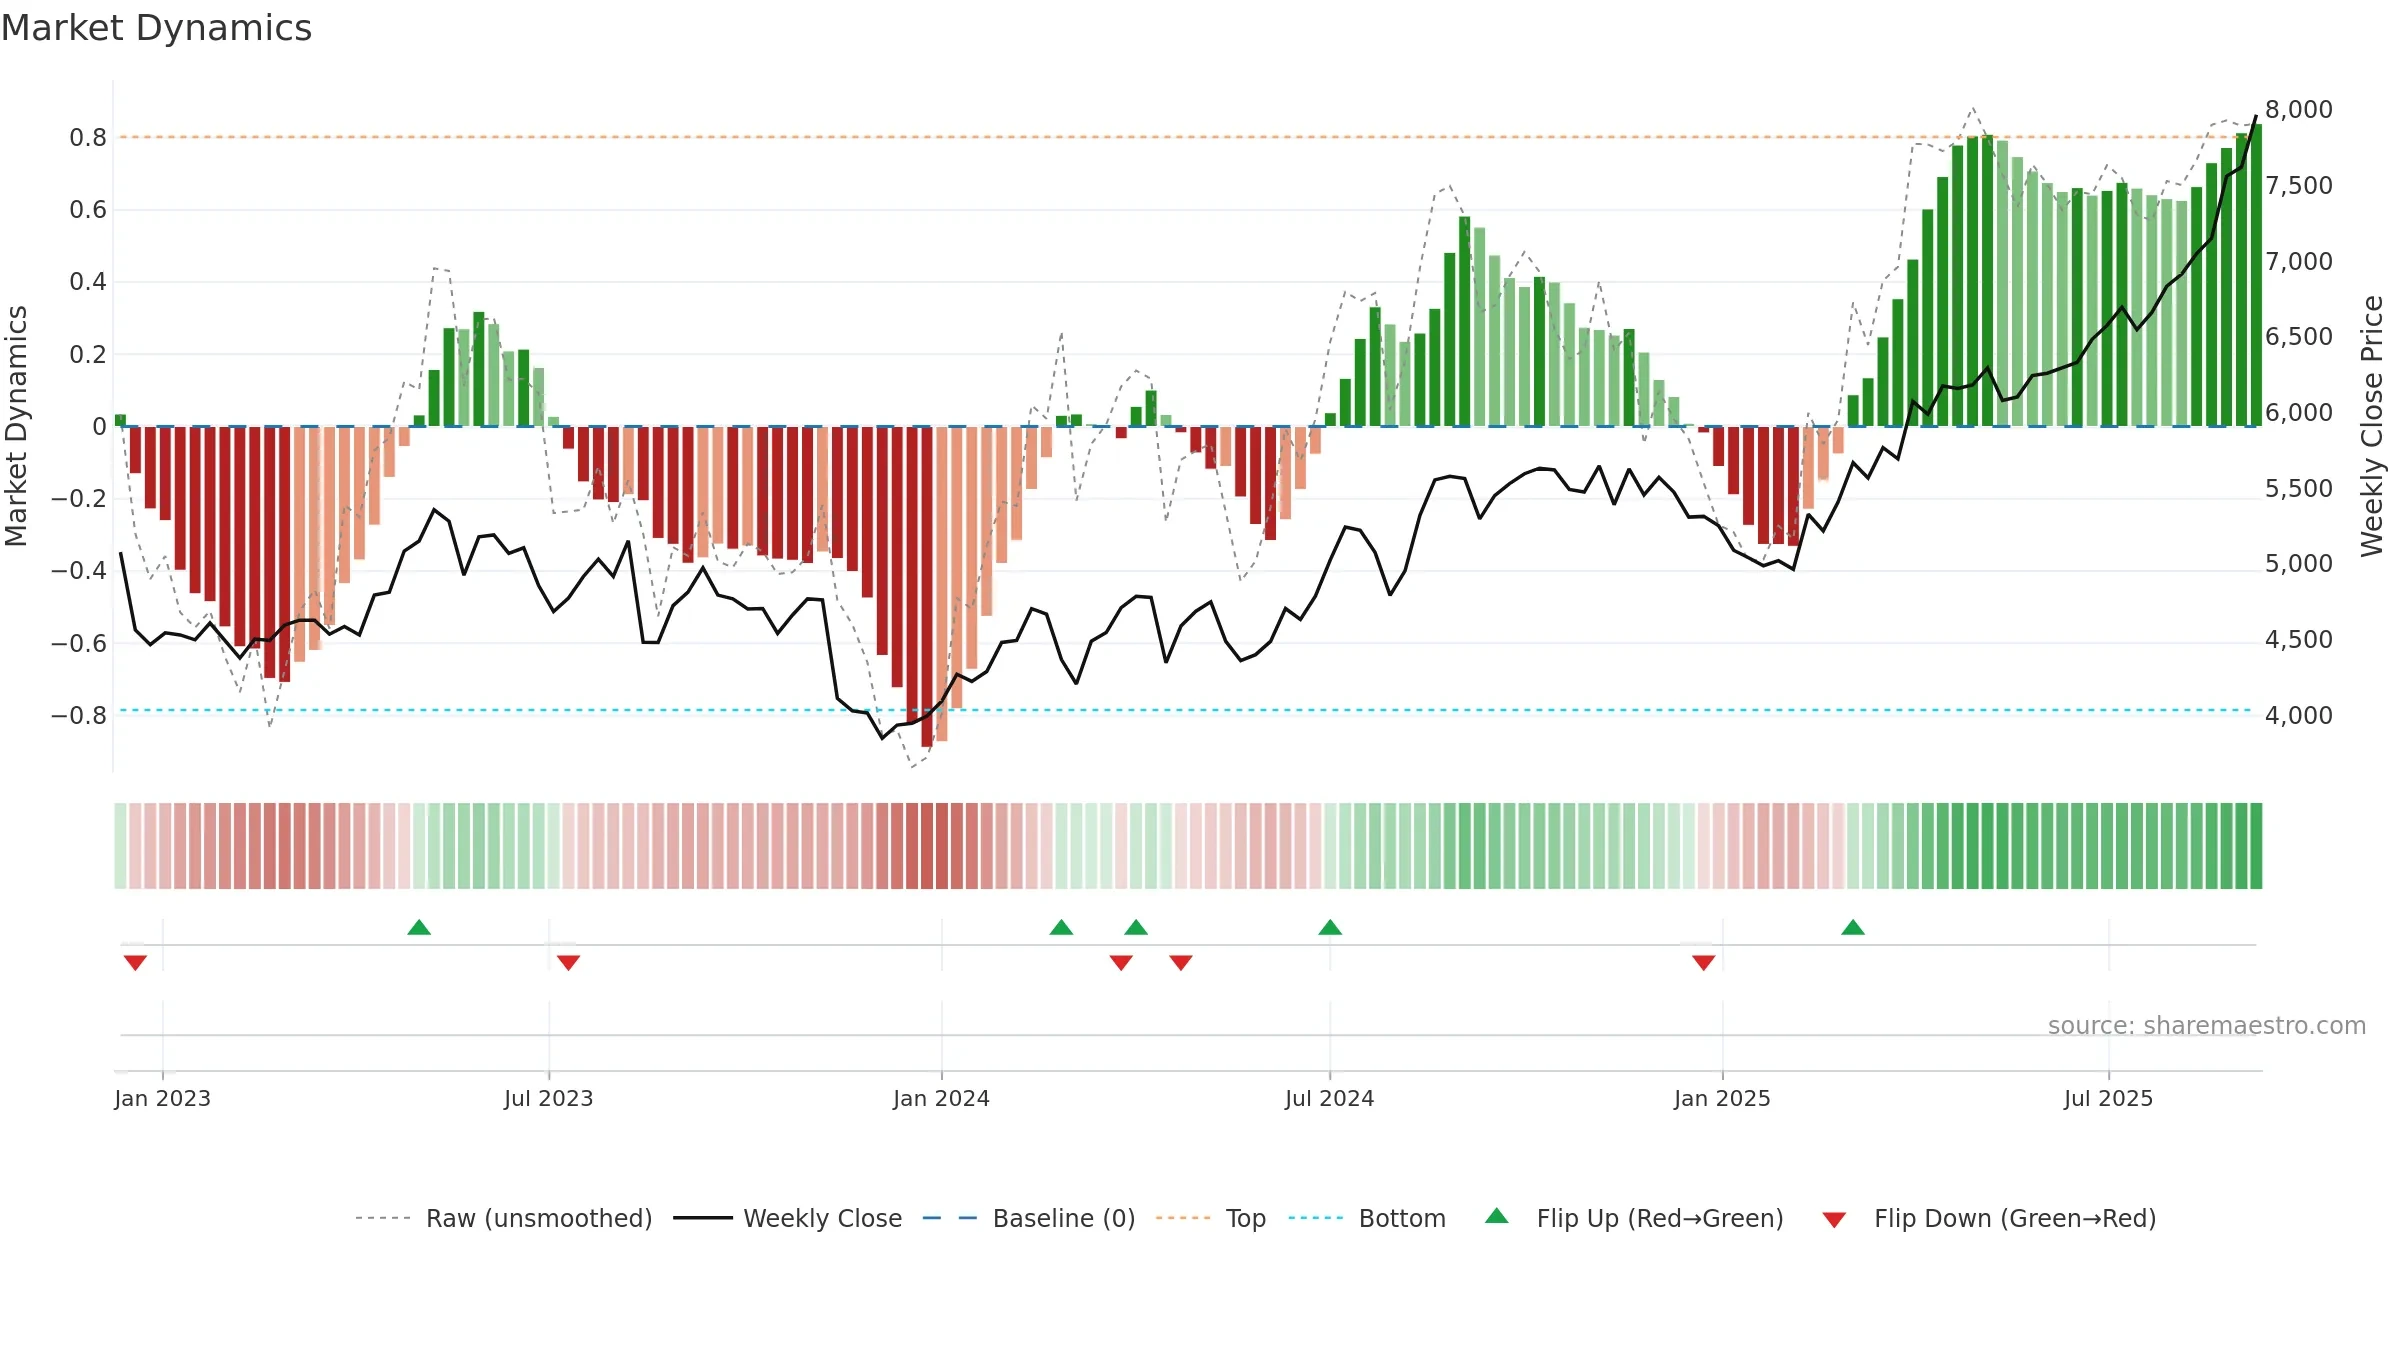Image resolution: width=2400 pixels, height=1350 pixels.
Task: Toggle the Weekly Close legend entry
Action: (x=788, y=1218)
